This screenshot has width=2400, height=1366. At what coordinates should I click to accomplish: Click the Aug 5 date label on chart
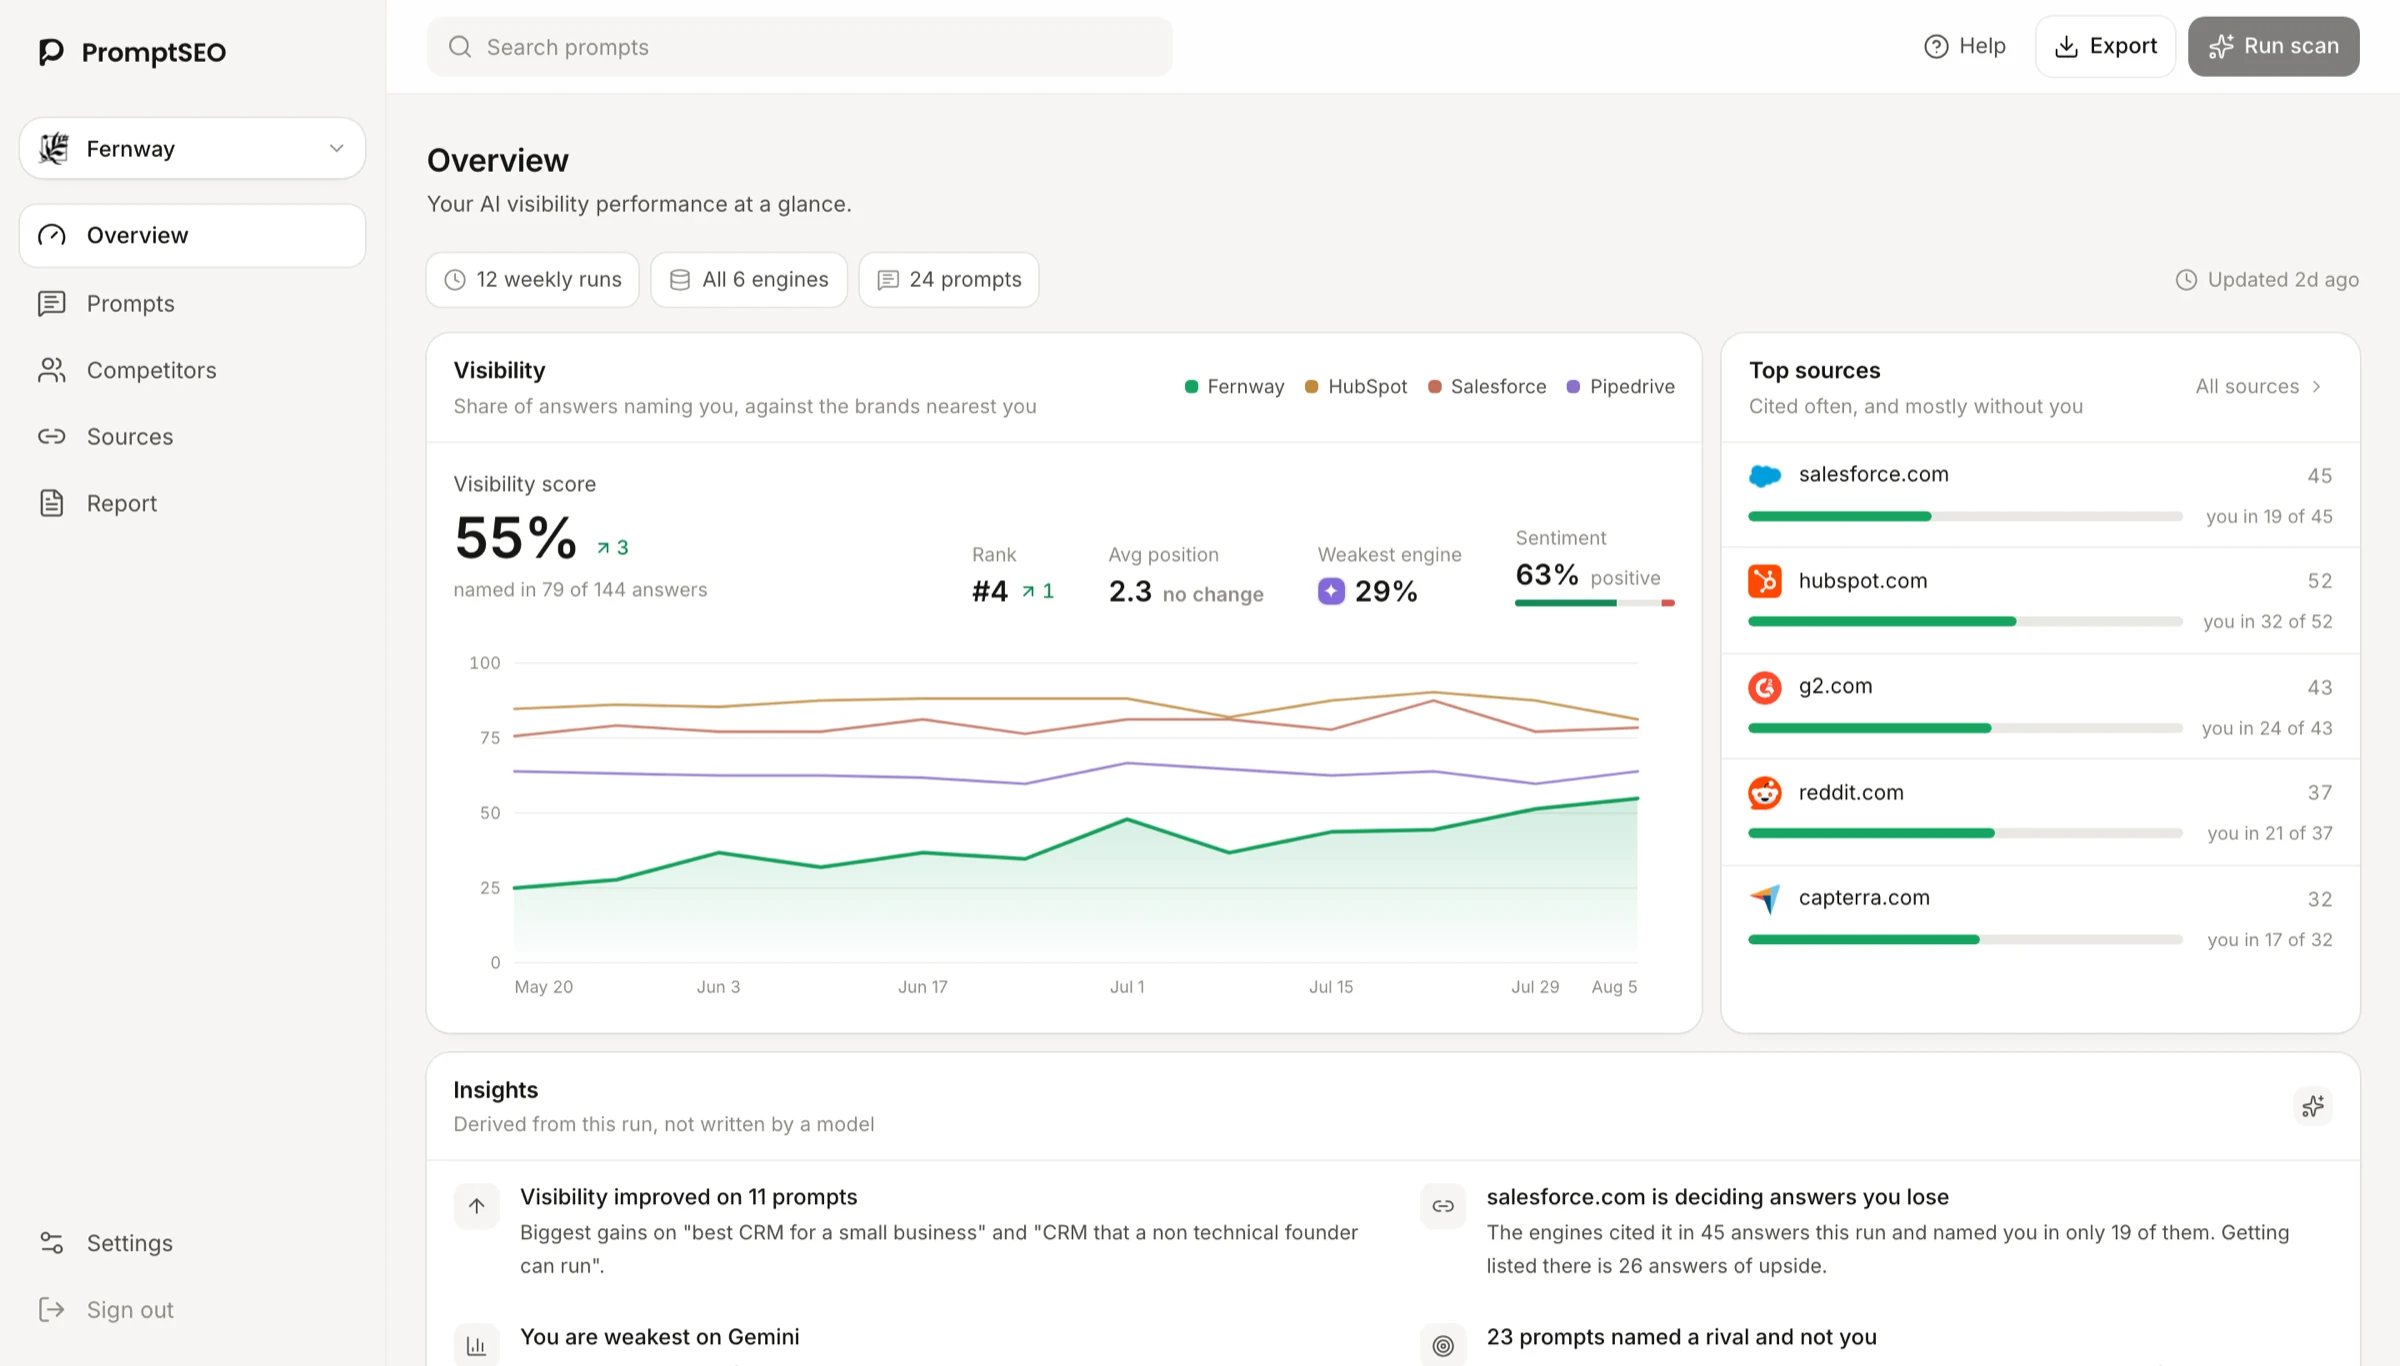pos(1614,987)
